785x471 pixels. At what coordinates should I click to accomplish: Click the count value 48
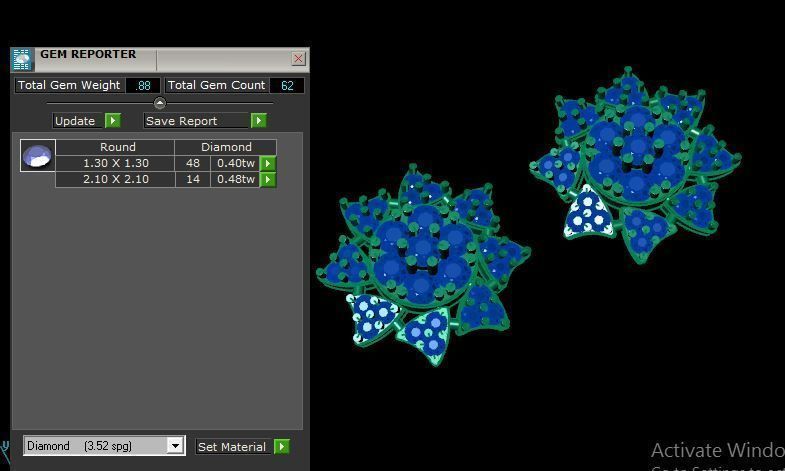tap(193, 163)
